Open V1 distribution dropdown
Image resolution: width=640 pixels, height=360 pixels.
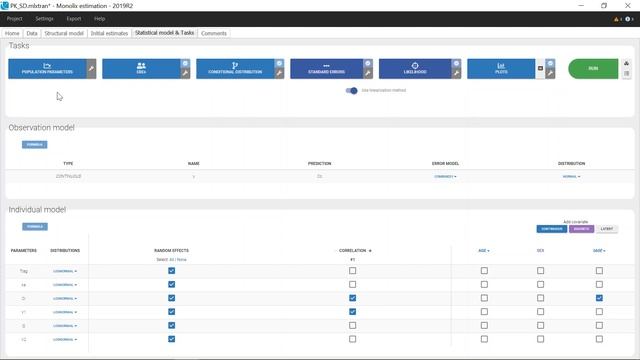65,312
